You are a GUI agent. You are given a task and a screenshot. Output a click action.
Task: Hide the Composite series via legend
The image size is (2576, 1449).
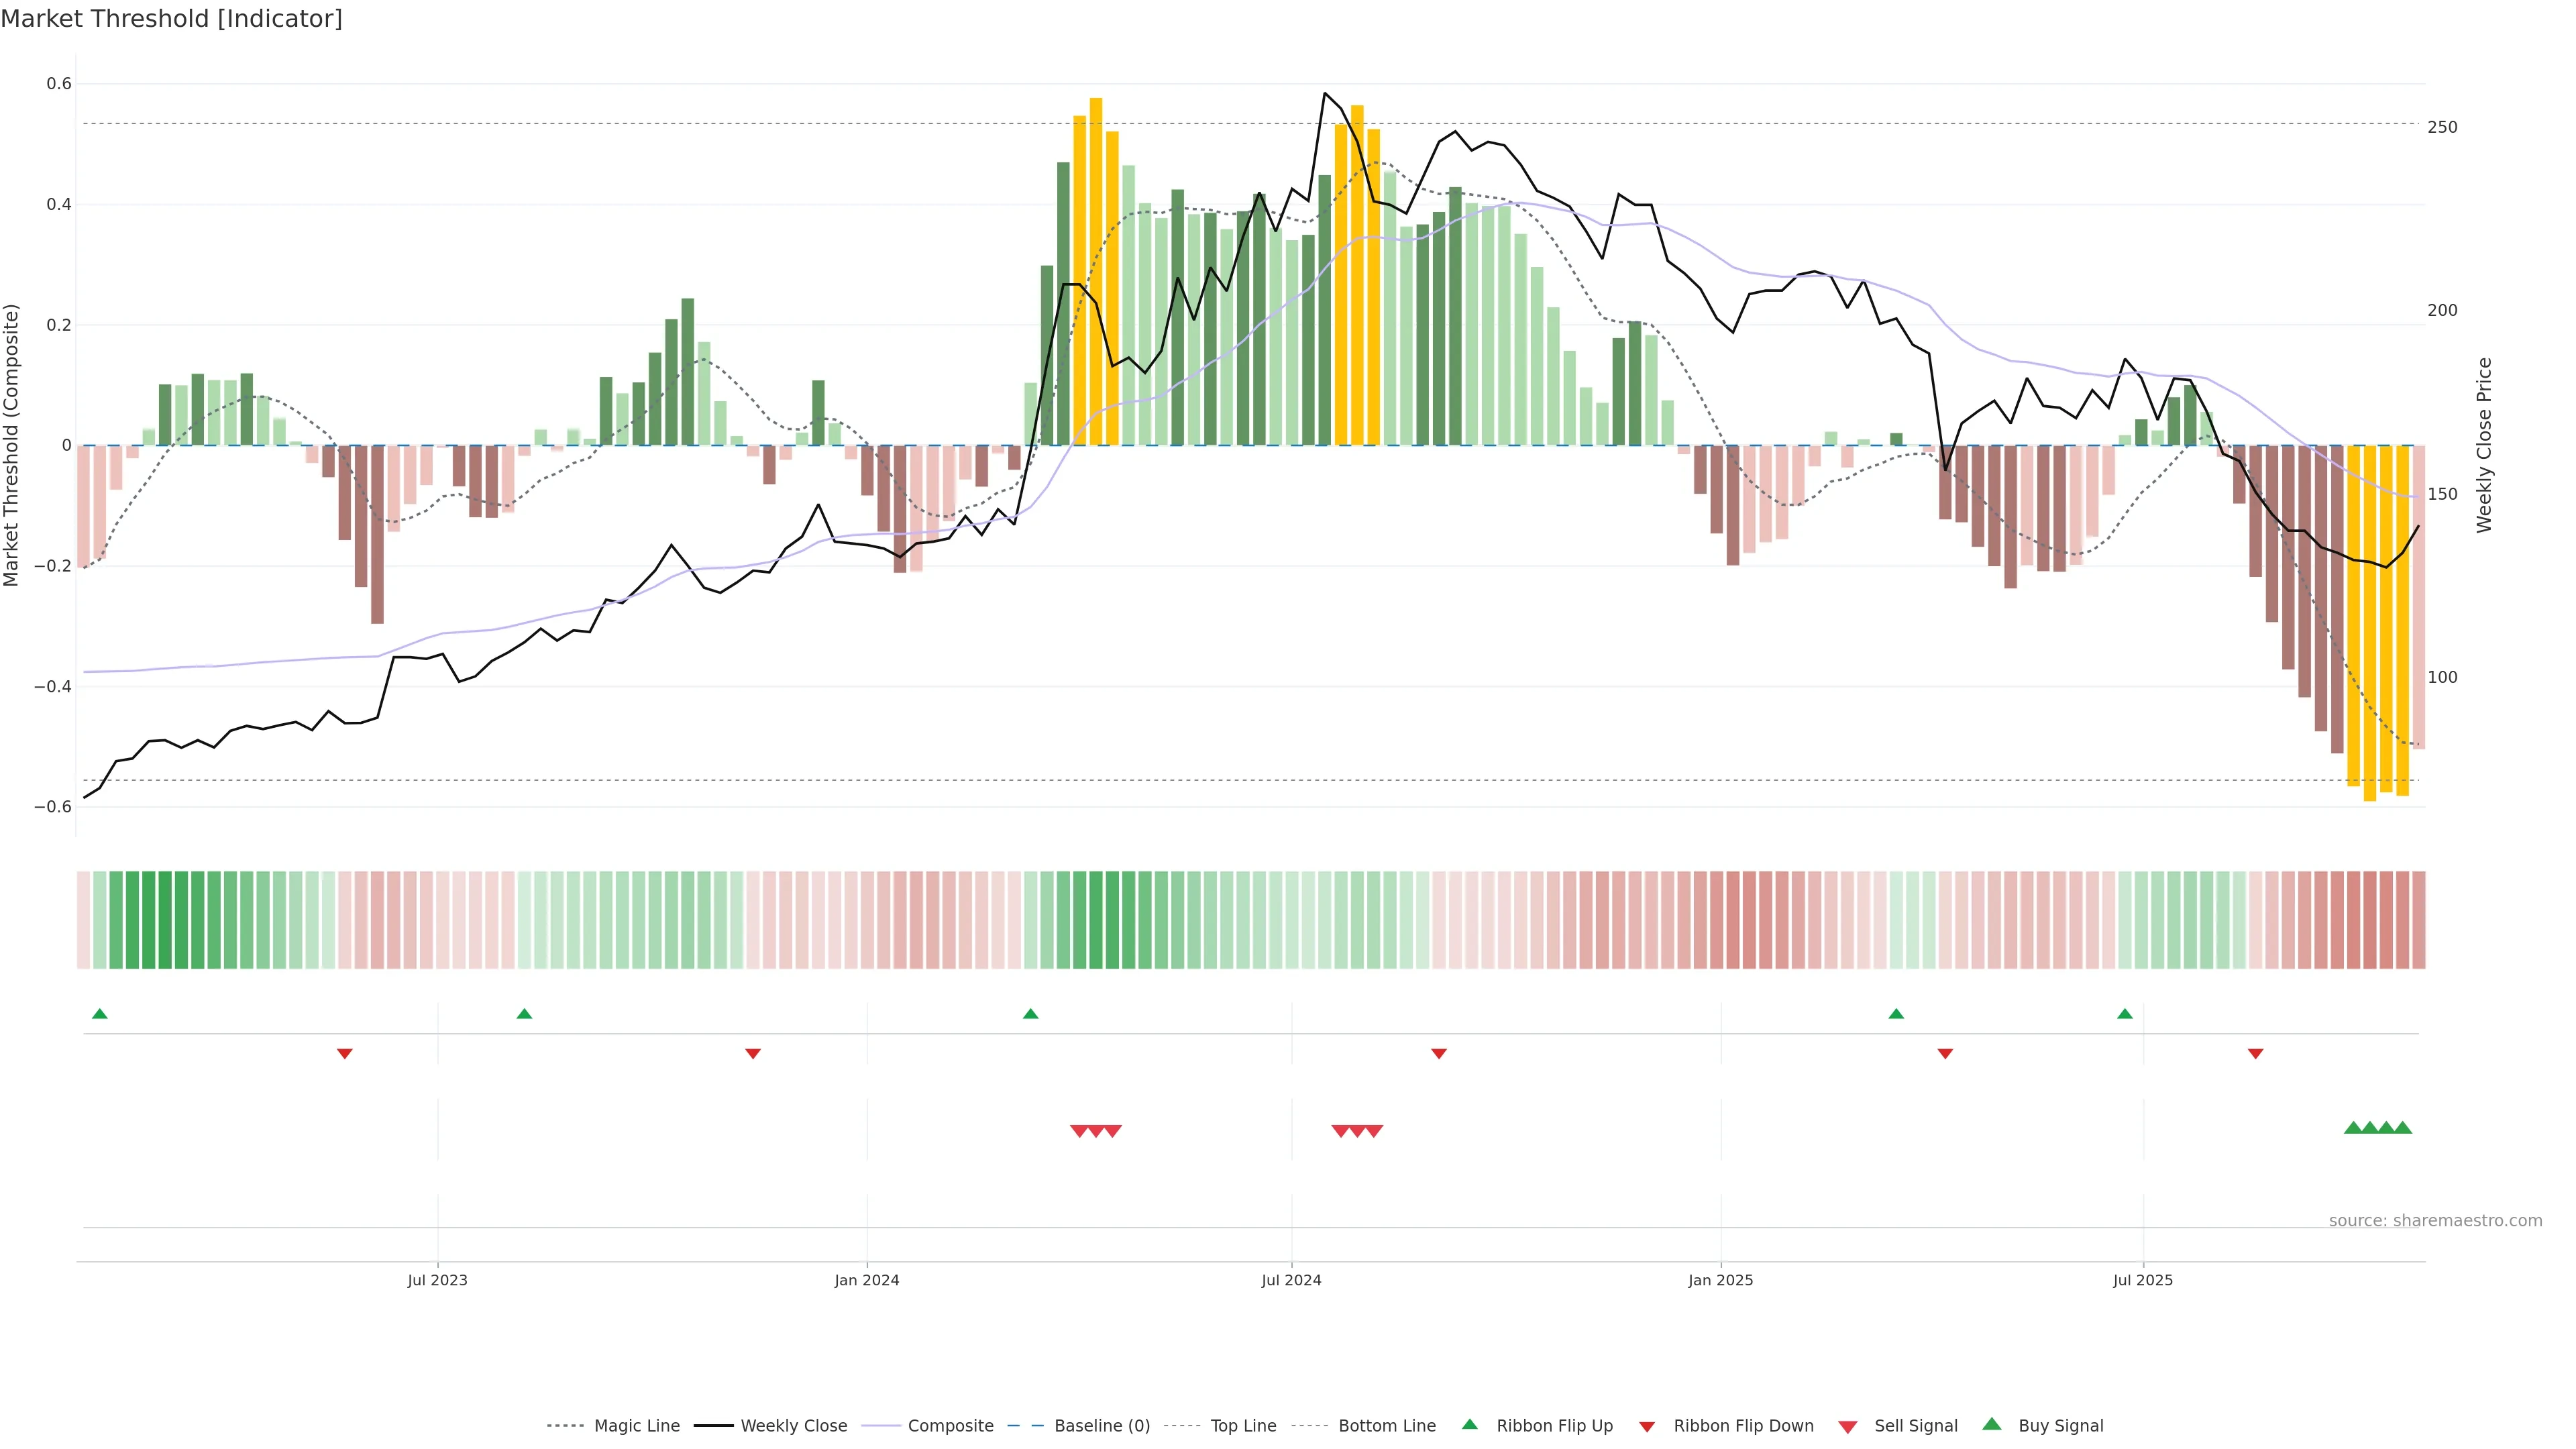click(950, 1426)
